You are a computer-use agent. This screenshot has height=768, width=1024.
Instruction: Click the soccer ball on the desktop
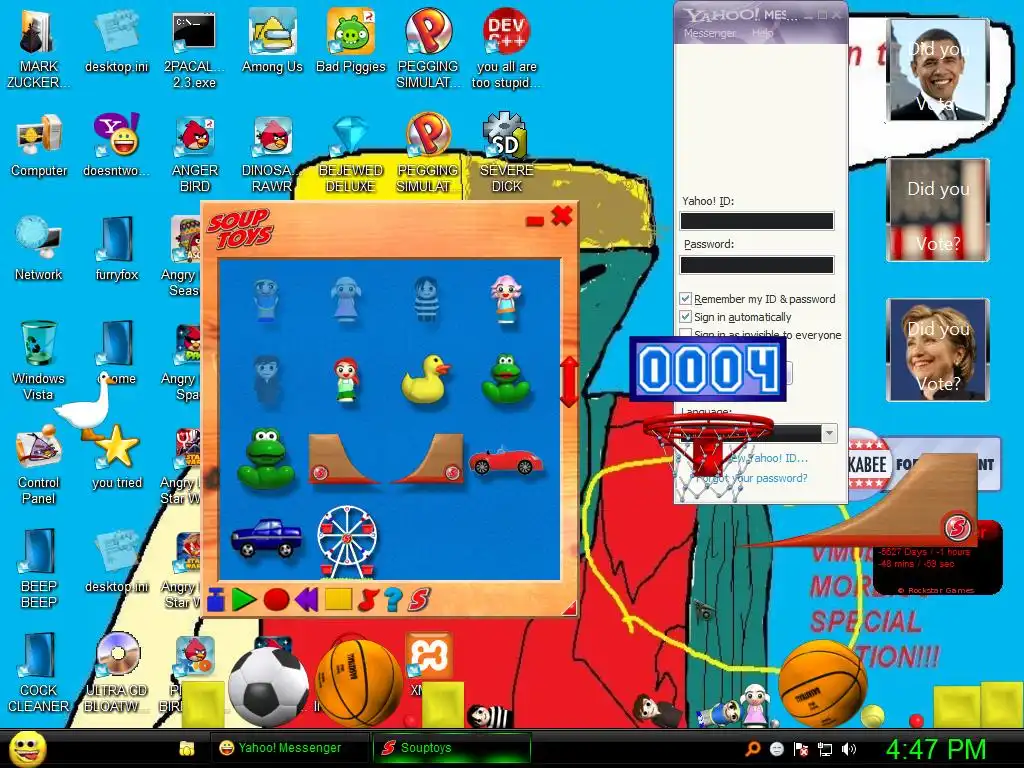pyautogui.click(x=268, y=686)
